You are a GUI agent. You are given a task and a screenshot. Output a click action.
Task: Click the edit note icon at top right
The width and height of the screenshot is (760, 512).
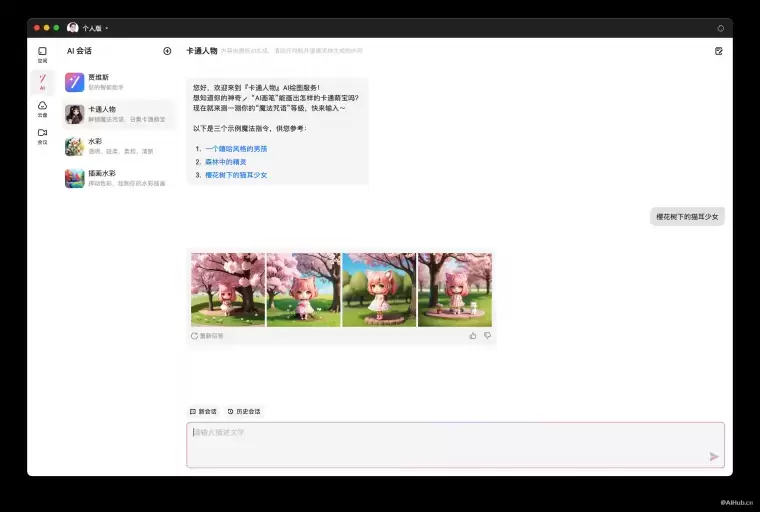(x=718, y=51)
